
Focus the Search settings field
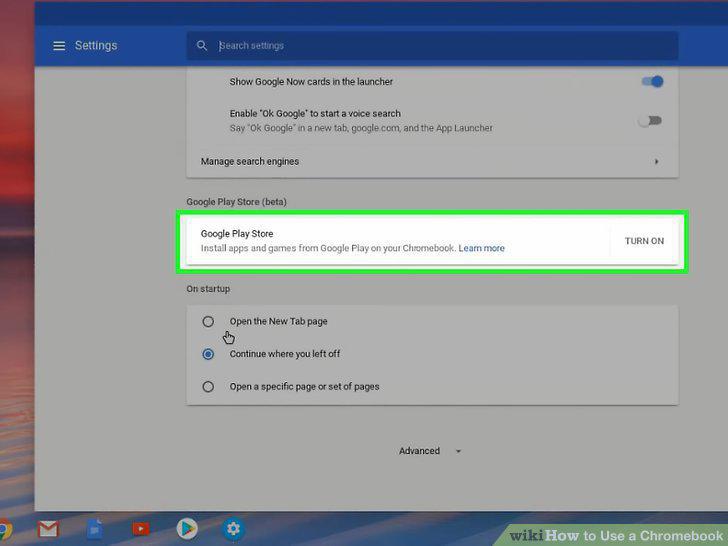pyautogui.click(x=432, y=46)
